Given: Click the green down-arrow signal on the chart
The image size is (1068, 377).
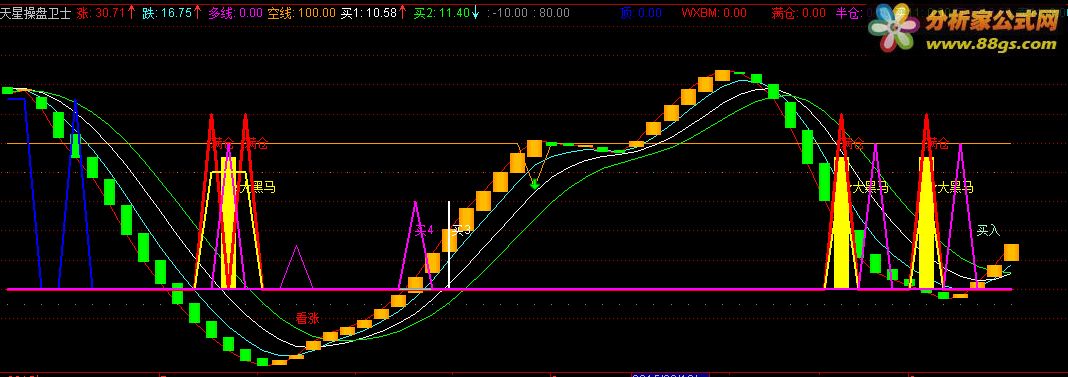Looking at the screenshot, I should (x=535, y=183).
